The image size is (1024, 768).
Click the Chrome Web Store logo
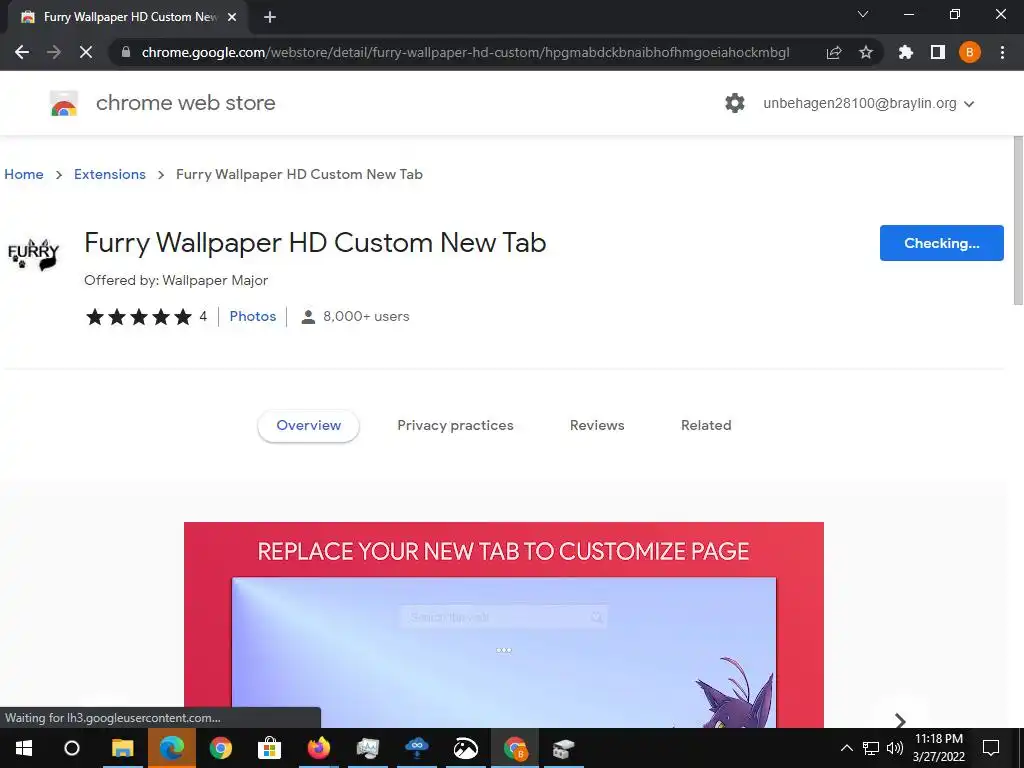64,103
